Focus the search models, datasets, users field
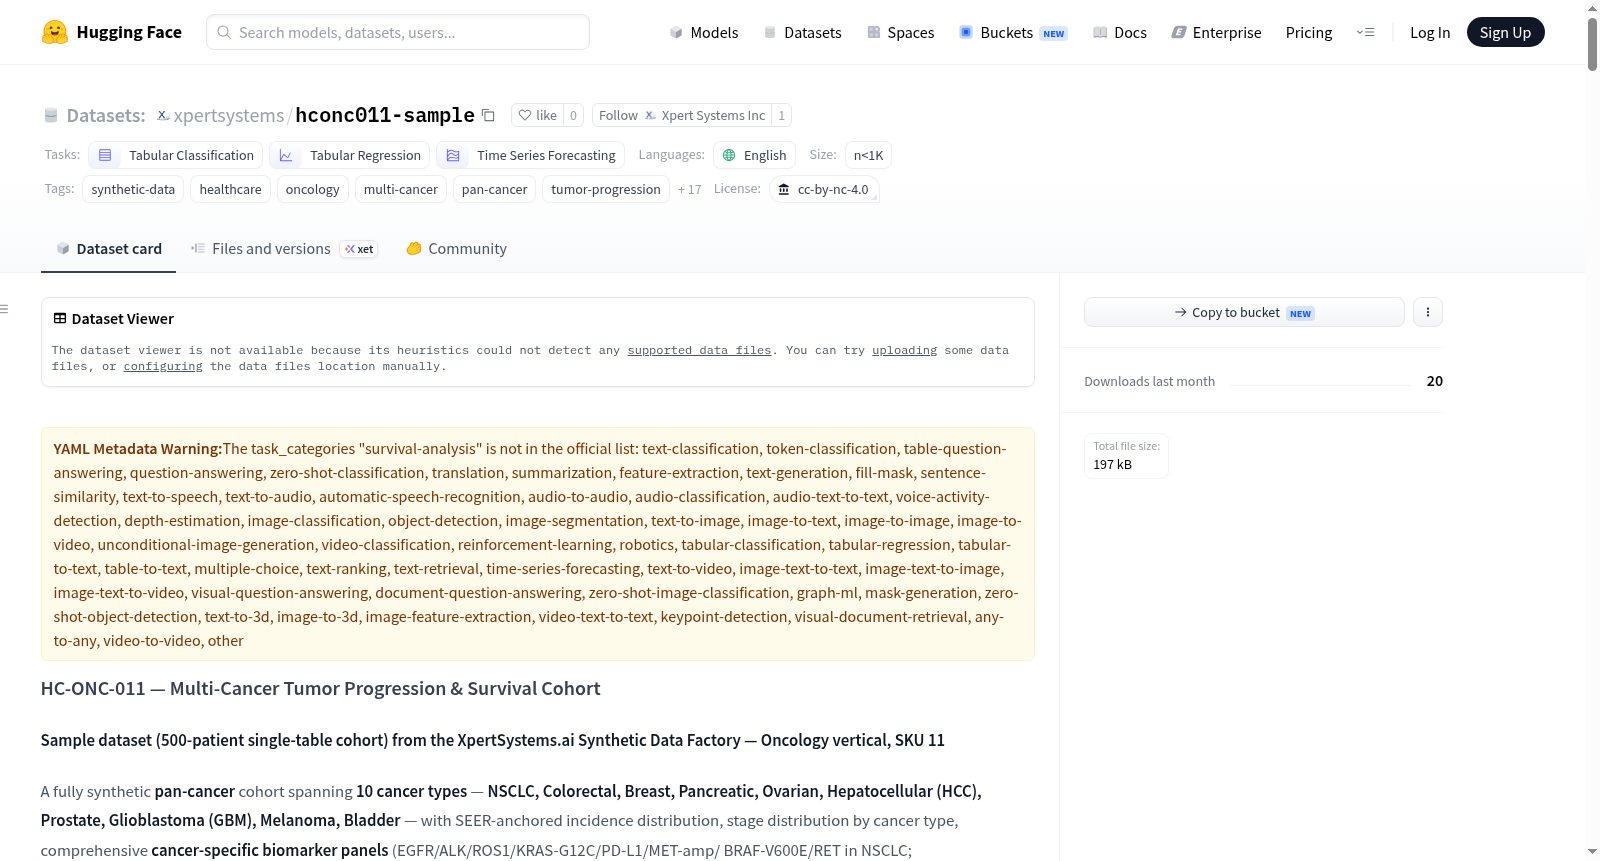1600x861 pixels. pos(398,32)
